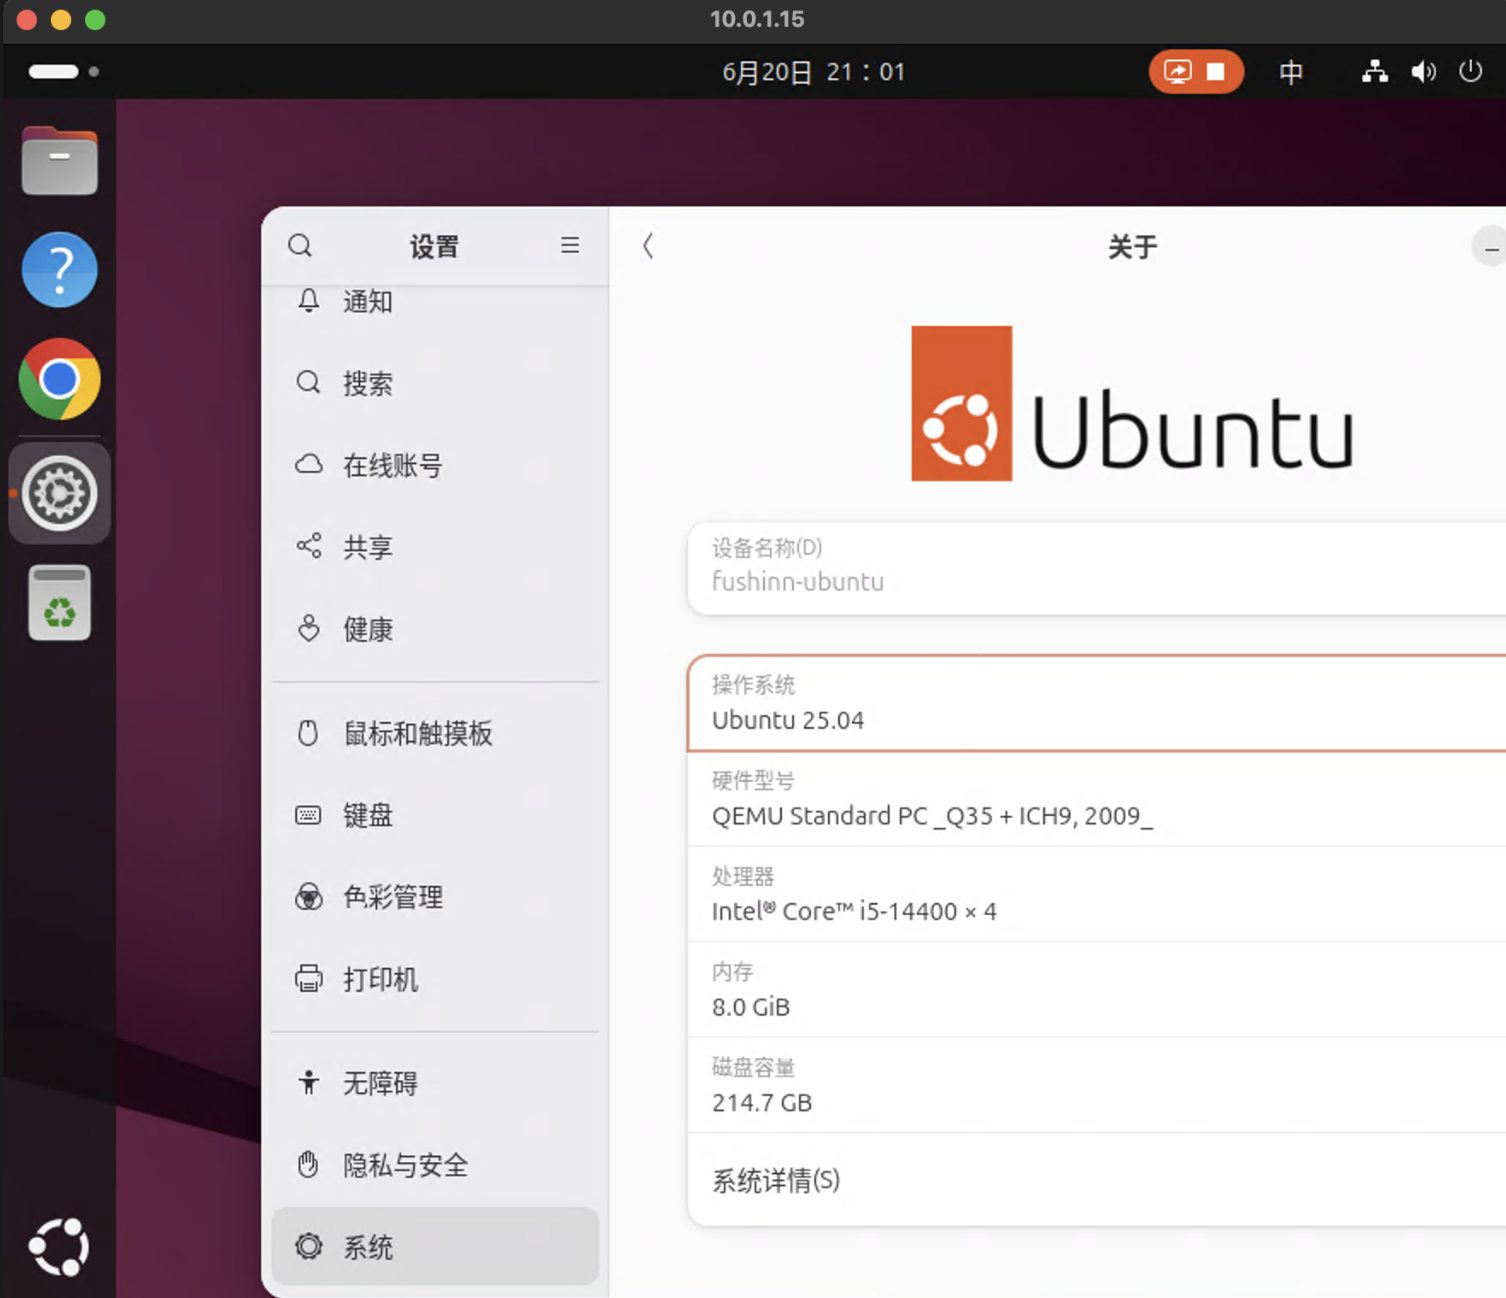Open 隐私与安全 settings
The width and height of the screenshot is (1506, 1298).
[435, 1165]
